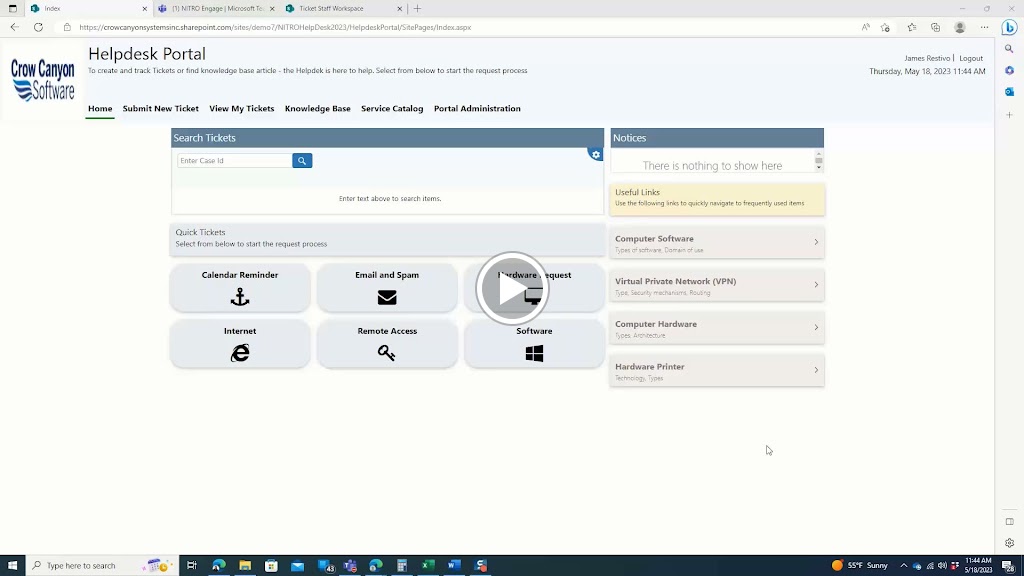Open View My Tickets menu item
The image size is (1024, 576).
click(242, 108)
